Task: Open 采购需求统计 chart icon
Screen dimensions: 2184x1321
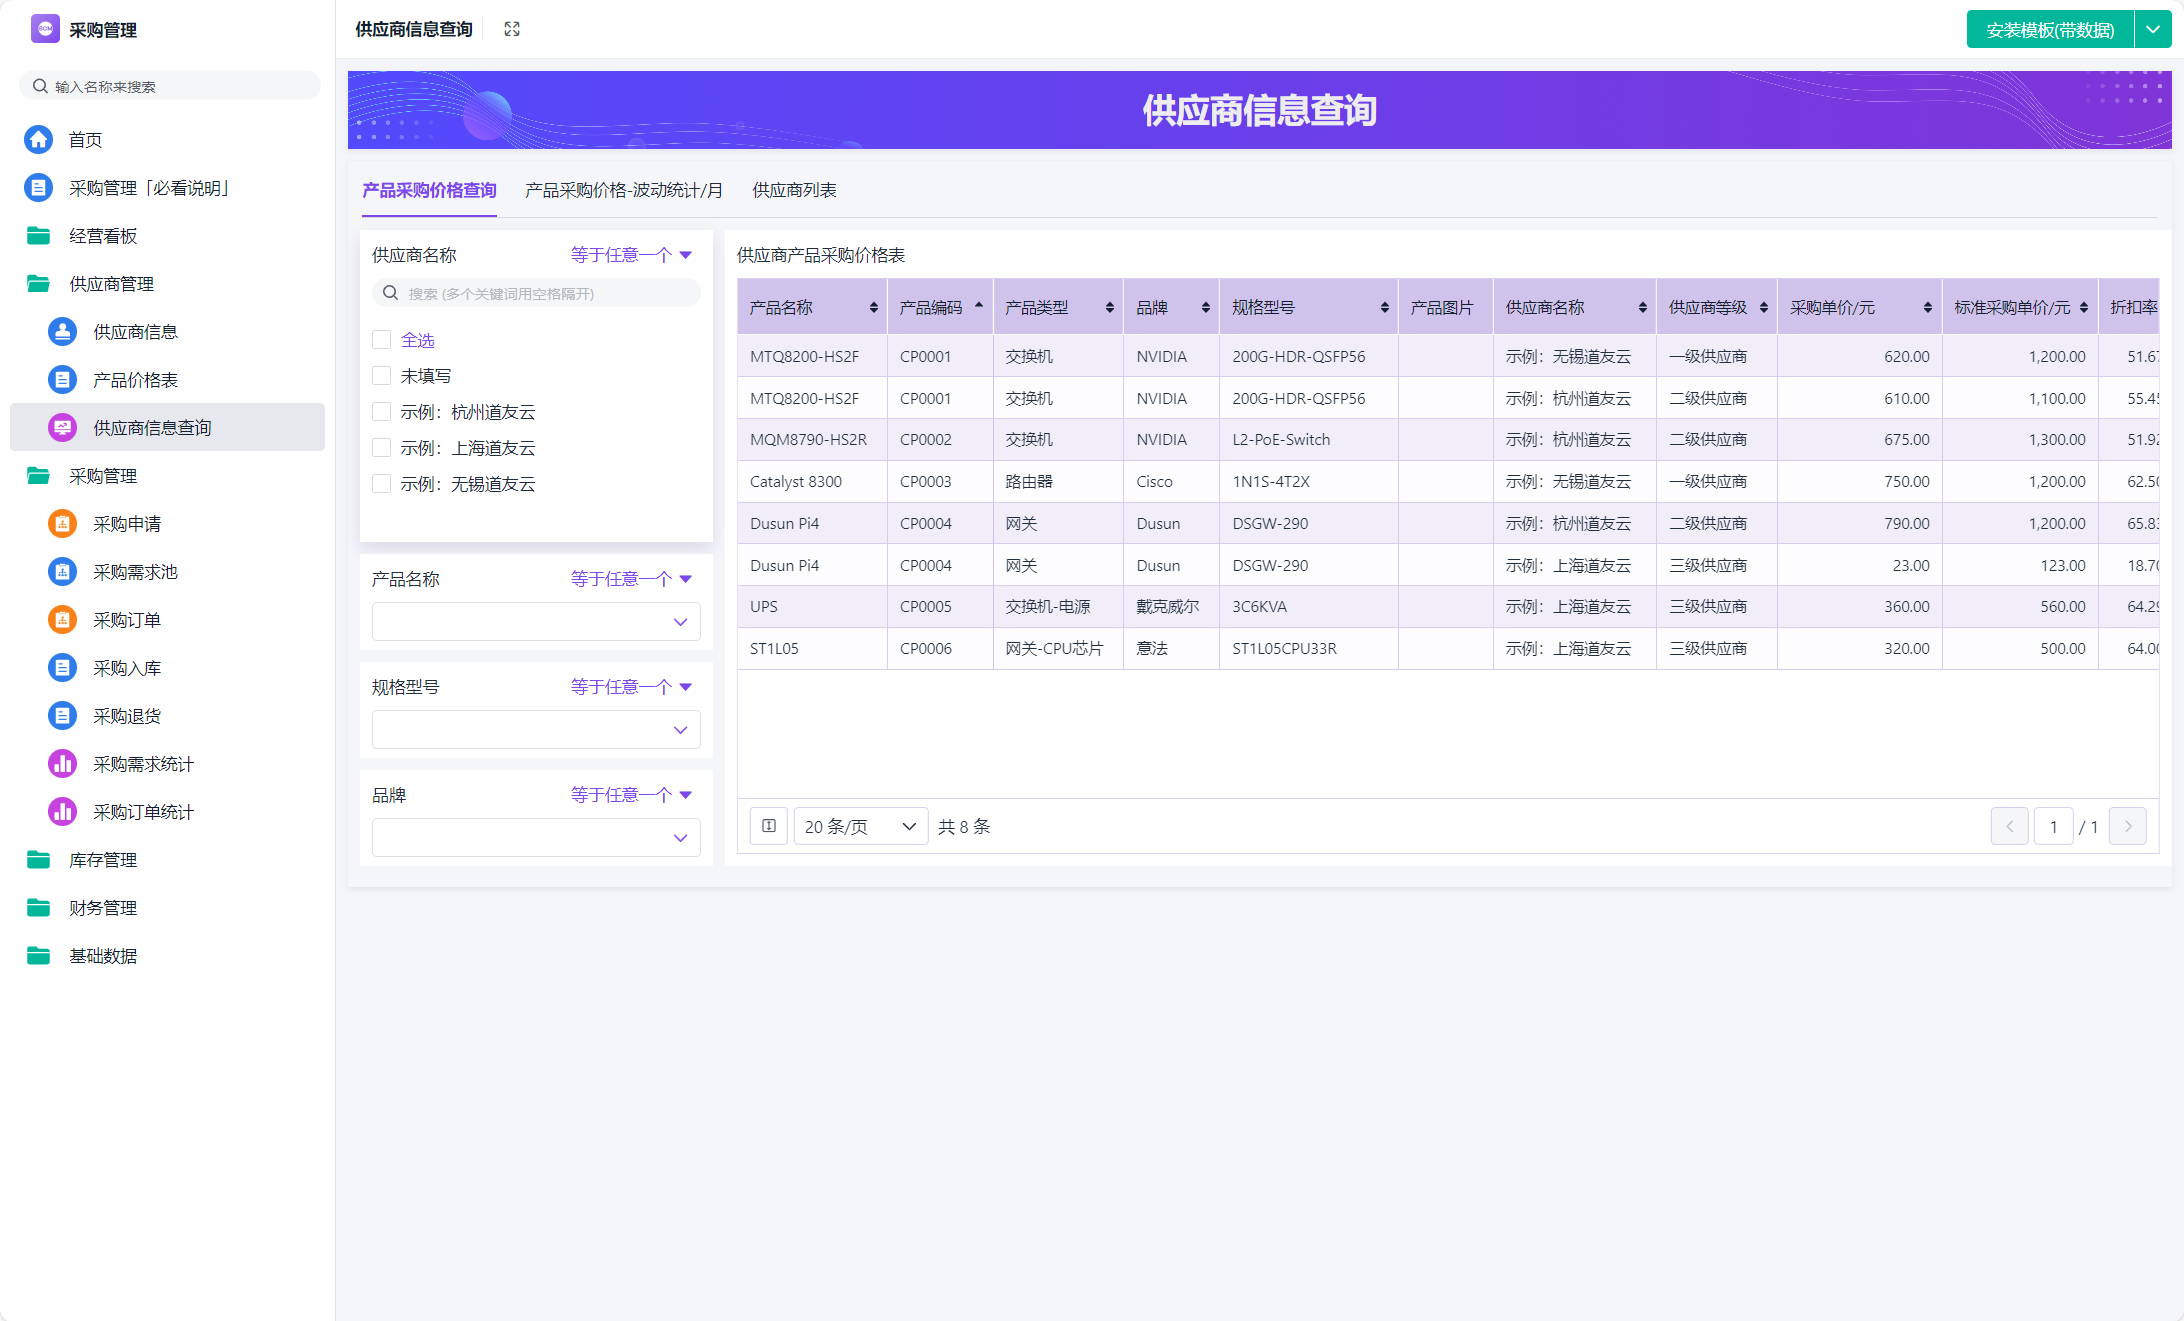Action: coord(62,764)
